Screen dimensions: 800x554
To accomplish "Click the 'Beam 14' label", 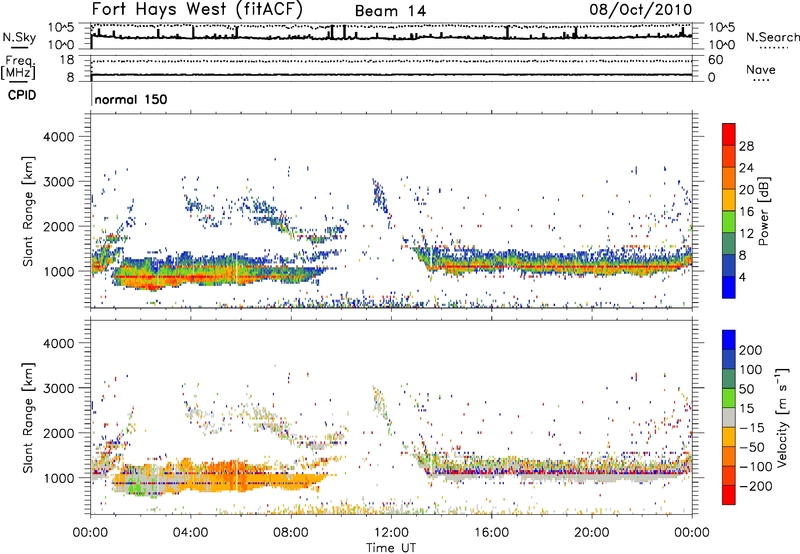I will click(390, 11).
